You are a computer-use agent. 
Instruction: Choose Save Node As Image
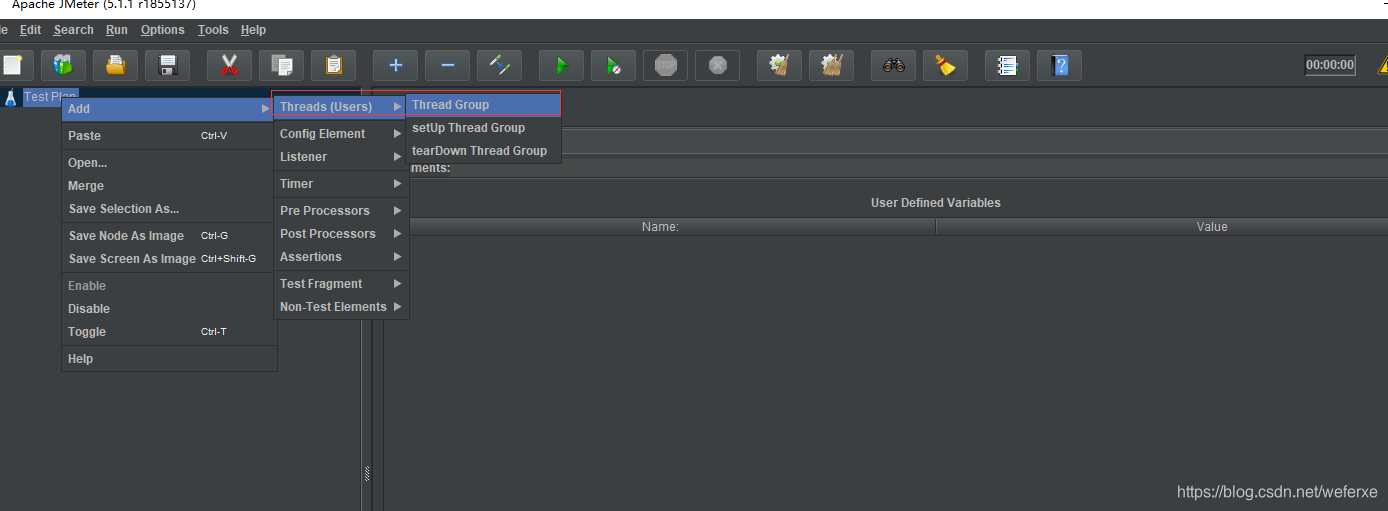pos(169,236)
